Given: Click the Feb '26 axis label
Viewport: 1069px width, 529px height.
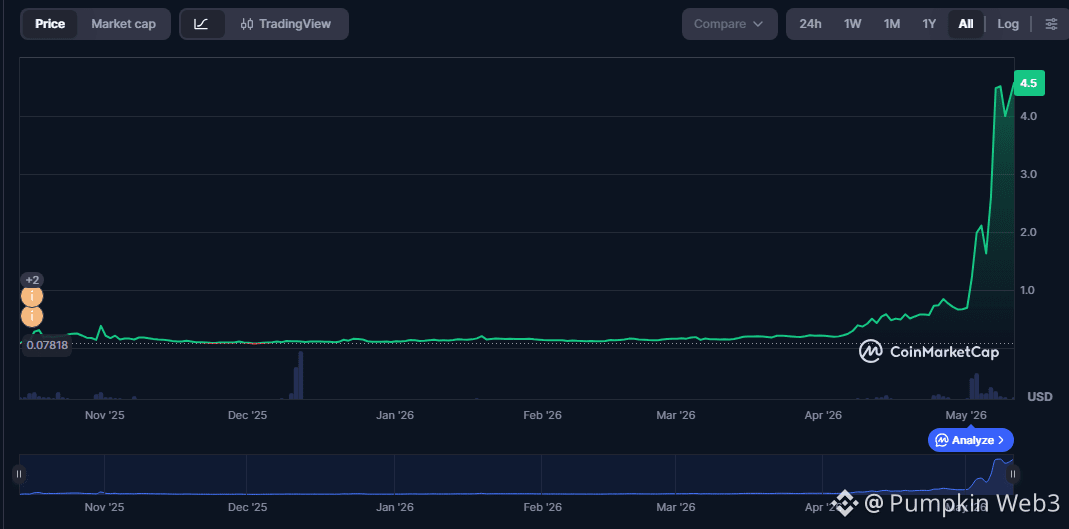Looking at the screenshot, I should (542, 415).
